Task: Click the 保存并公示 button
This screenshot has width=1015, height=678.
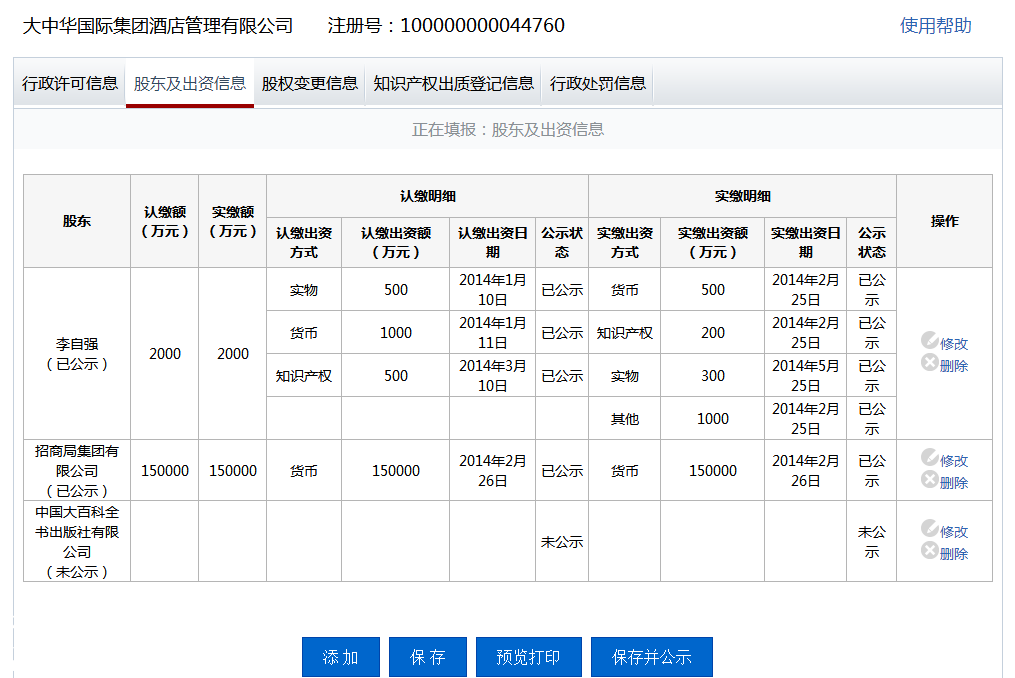Action: 652,657
